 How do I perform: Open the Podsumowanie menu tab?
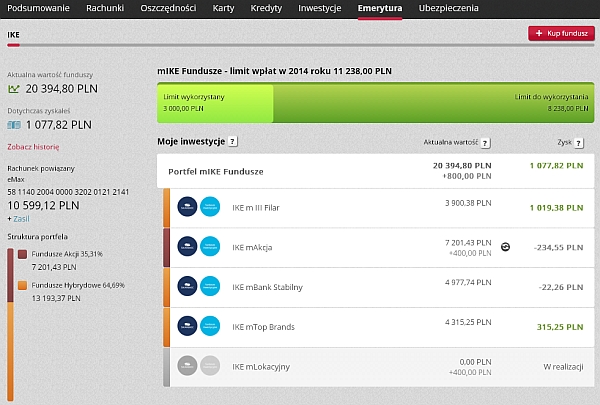pos(38,8)
